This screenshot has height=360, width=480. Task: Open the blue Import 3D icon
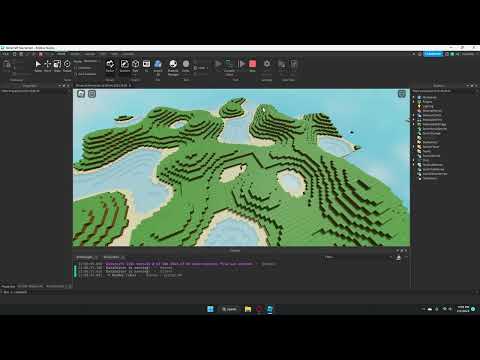pyautogui.click(x=158, y=67)
